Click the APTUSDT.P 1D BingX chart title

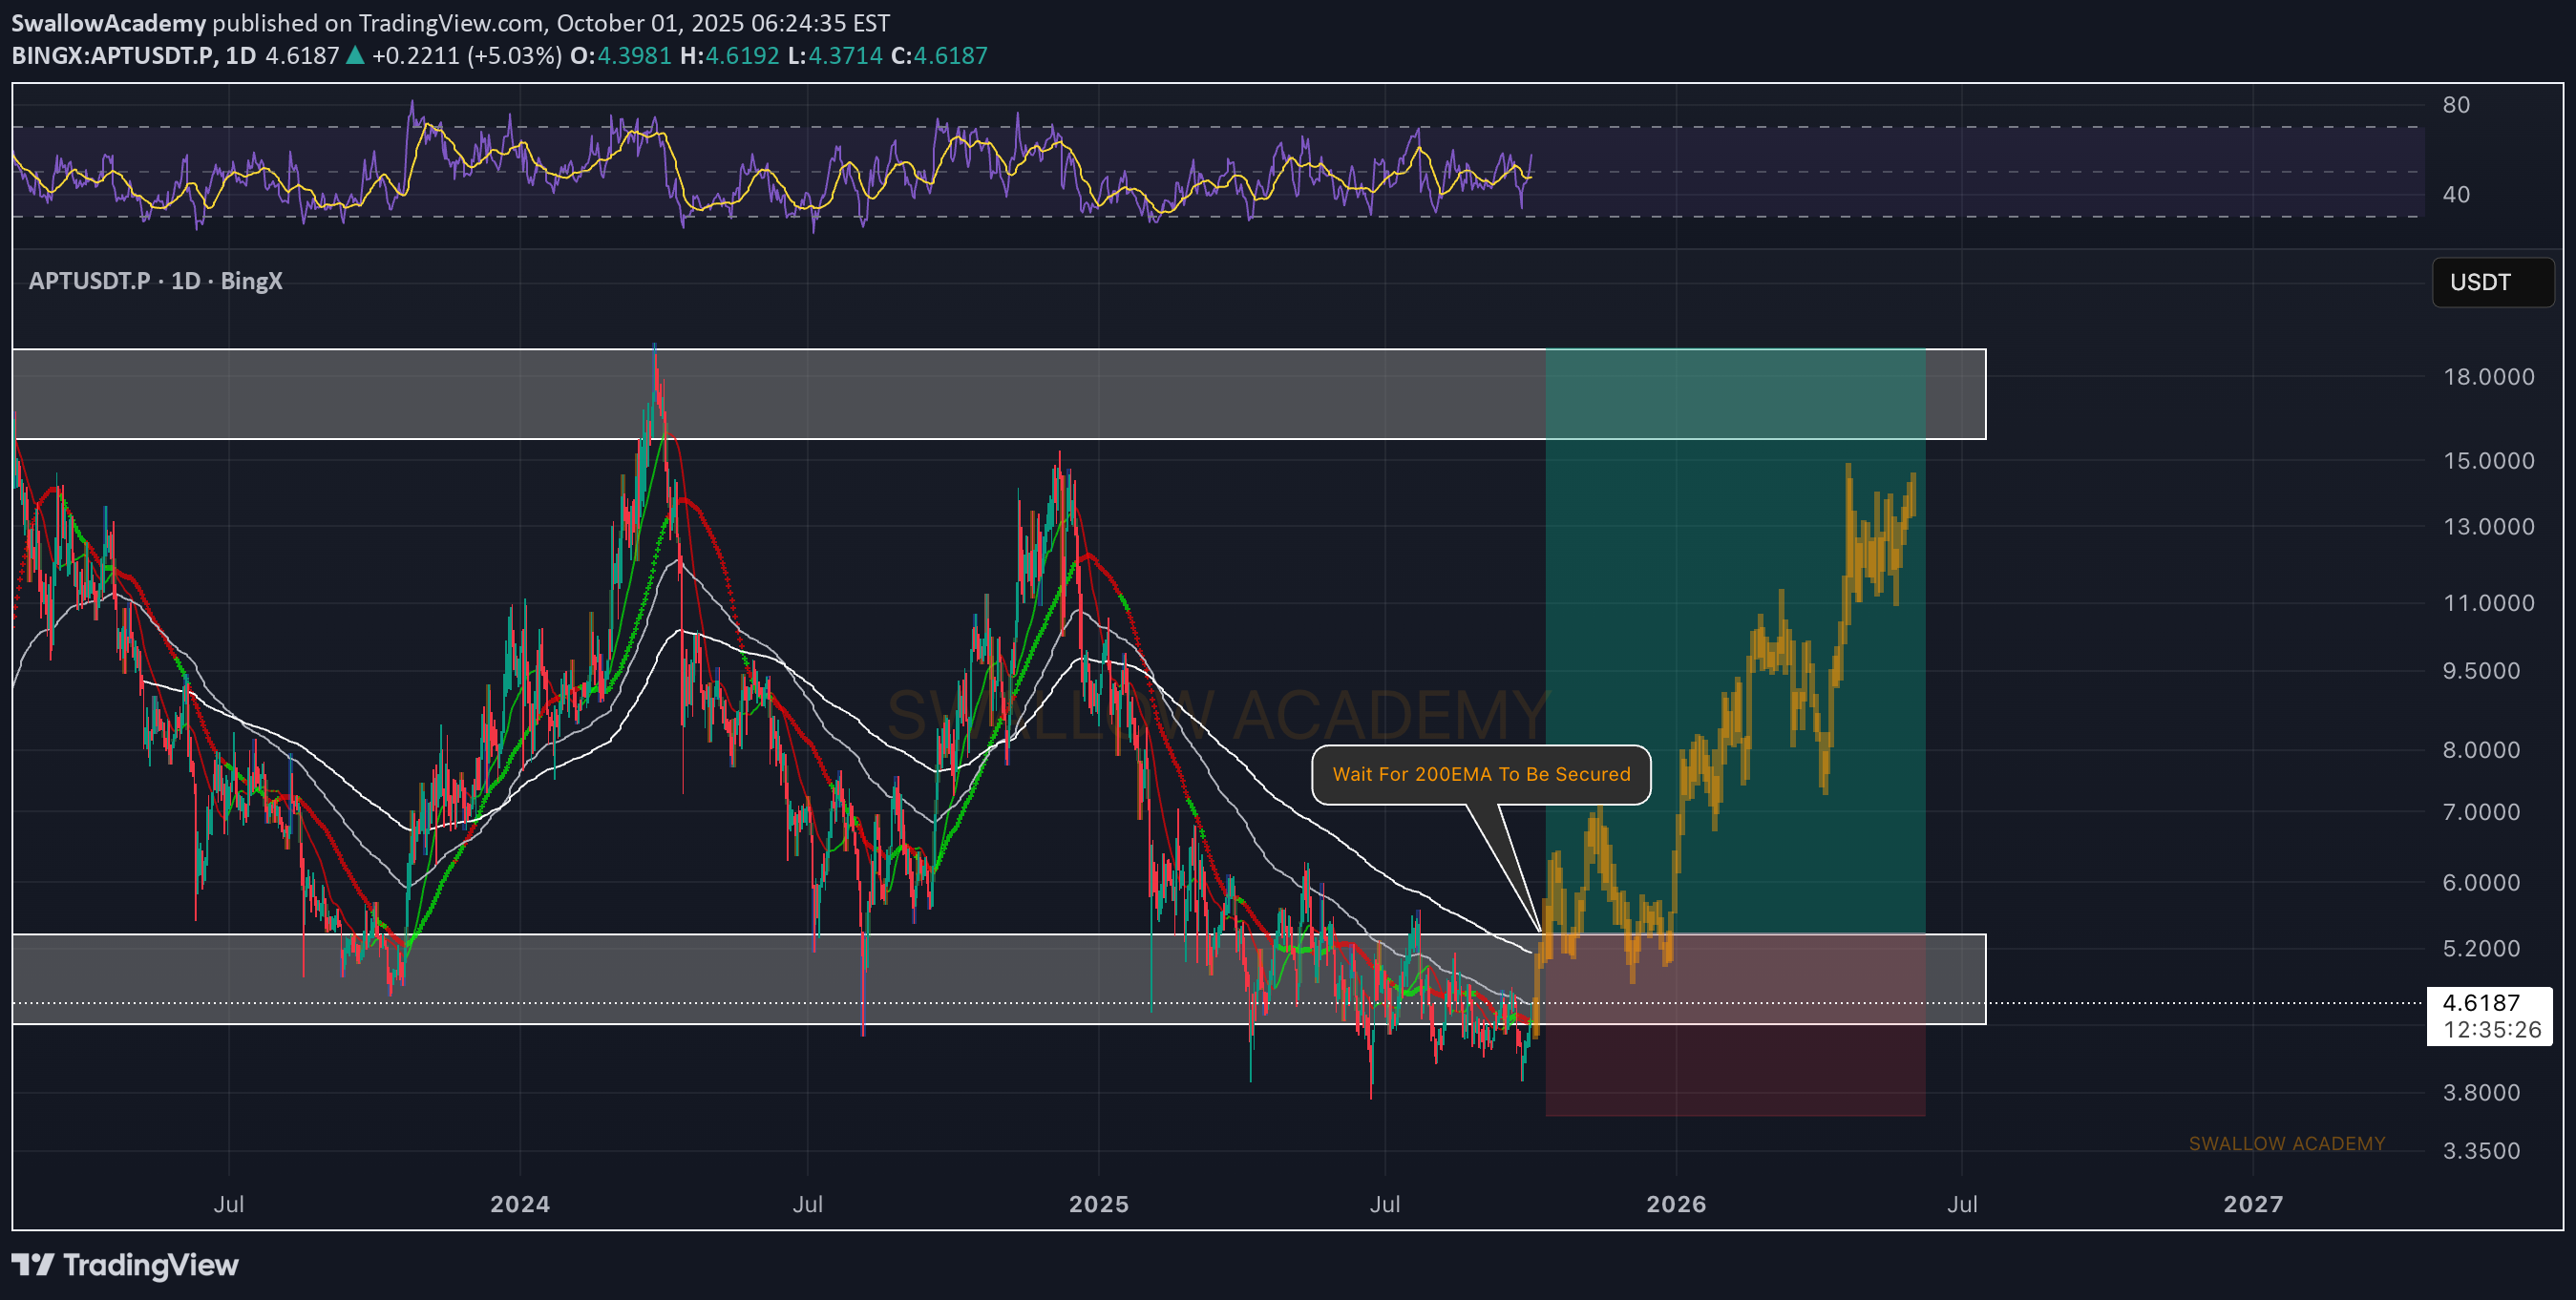[x=155, y=281]
